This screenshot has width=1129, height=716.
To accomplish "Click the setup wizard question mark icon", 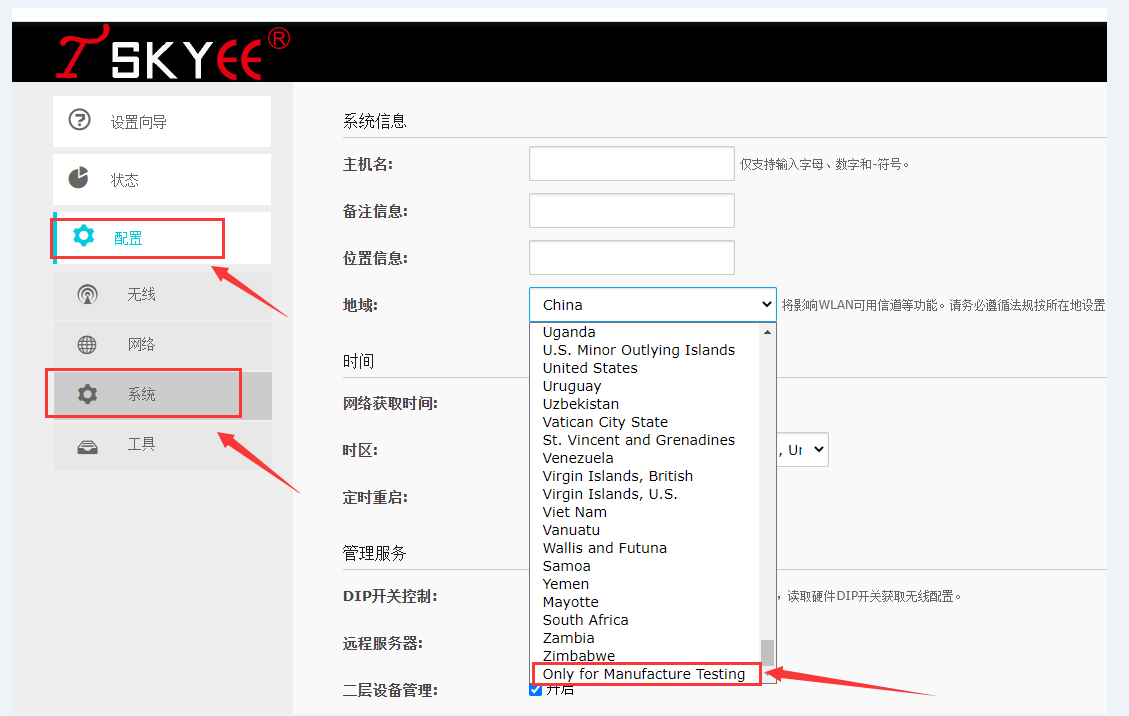I will (79, 120).
